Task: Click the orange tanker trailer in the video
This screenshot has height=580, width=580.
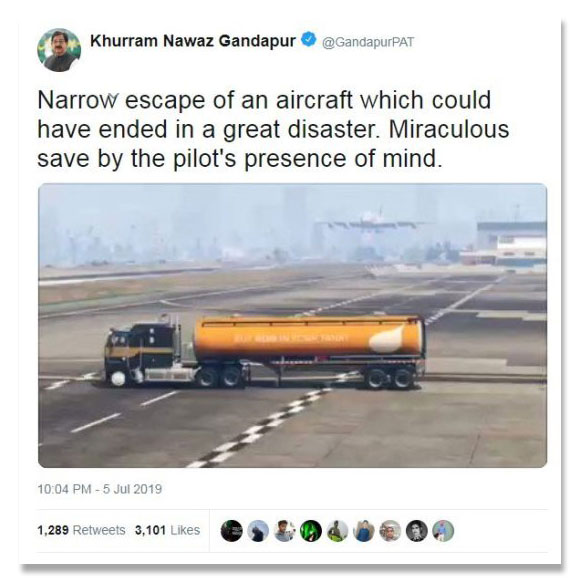Action: [309, 336]
